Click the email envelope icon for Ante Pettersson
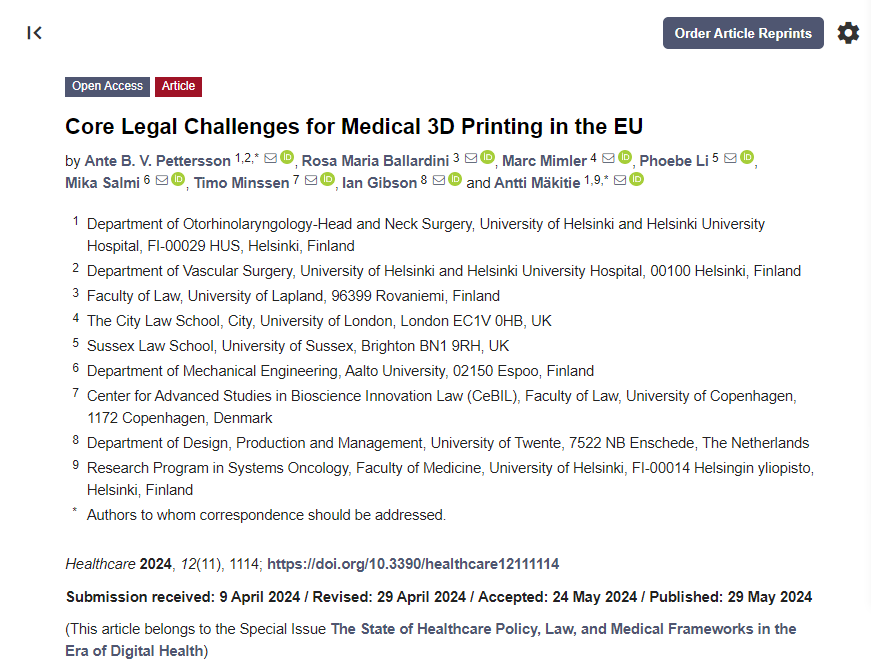This screenshot has width=871, height=665. 270,158
